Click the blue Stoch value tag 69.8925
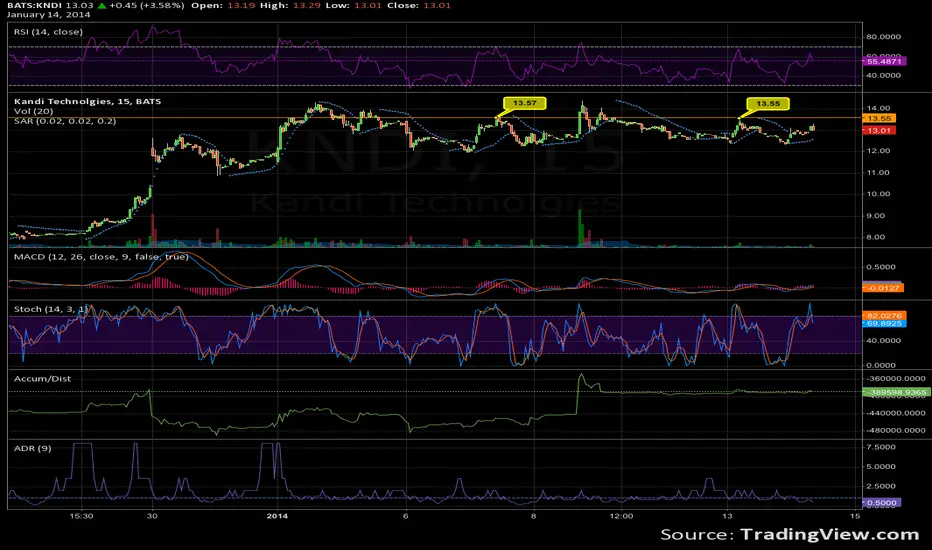 pyautogui.click(x=884, y=323)
